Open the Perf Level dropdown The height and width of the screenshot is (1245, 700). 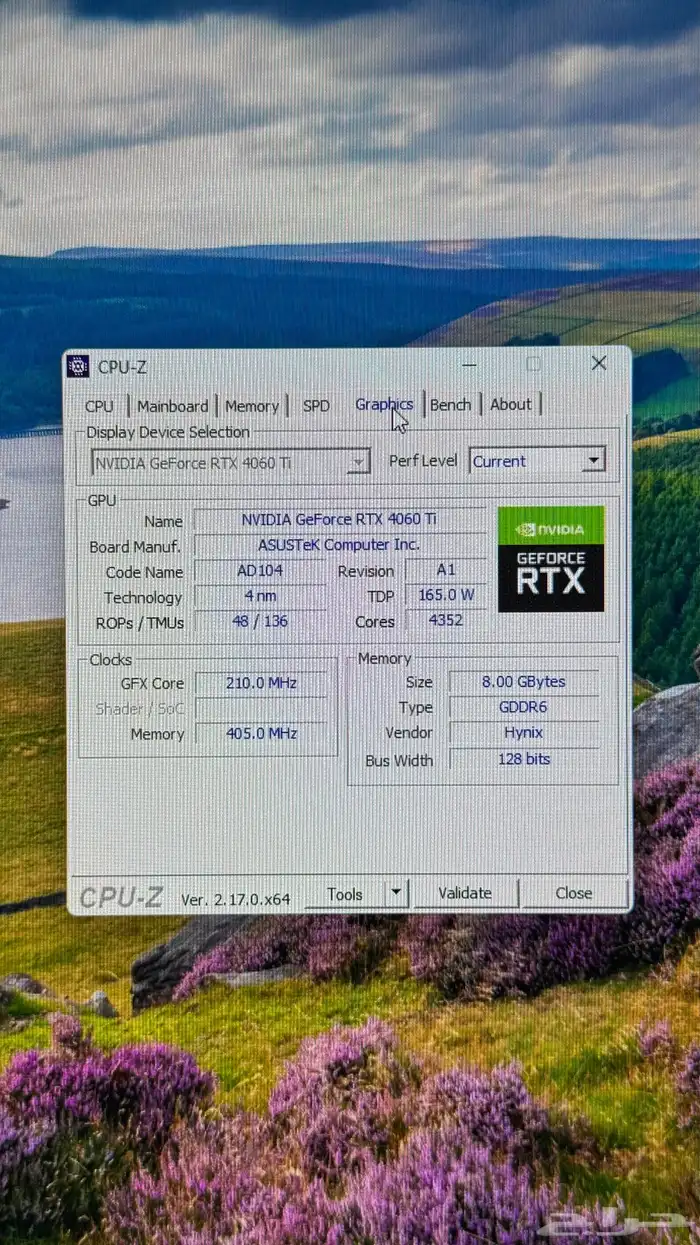[594, 461]
